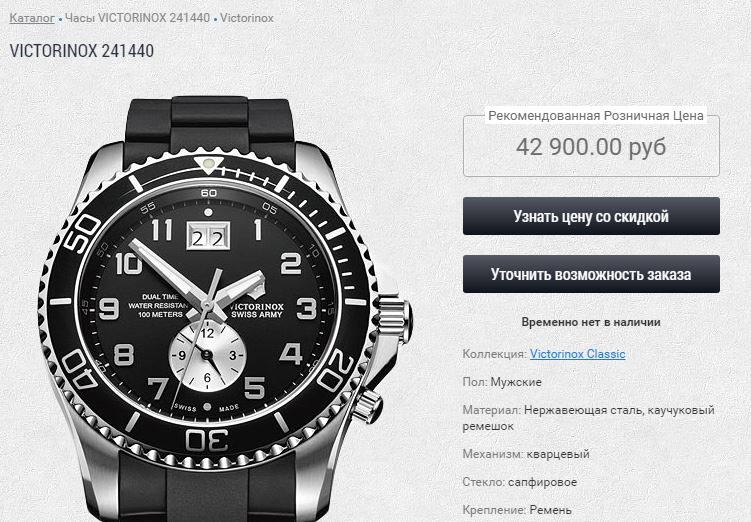Click the Пол: Мужские specification line

pyautogui.click(x=502, y=382)
